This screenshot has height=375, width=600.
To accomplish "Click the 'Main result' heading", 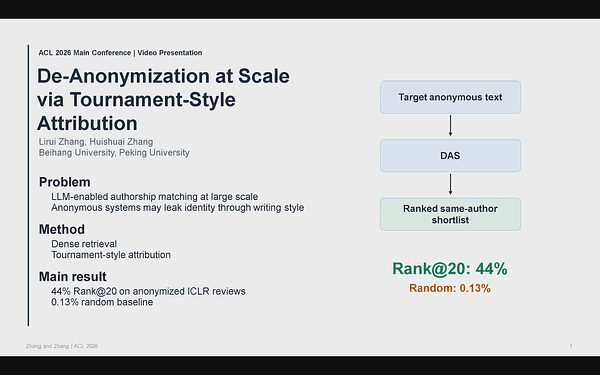I will (73, 277).
